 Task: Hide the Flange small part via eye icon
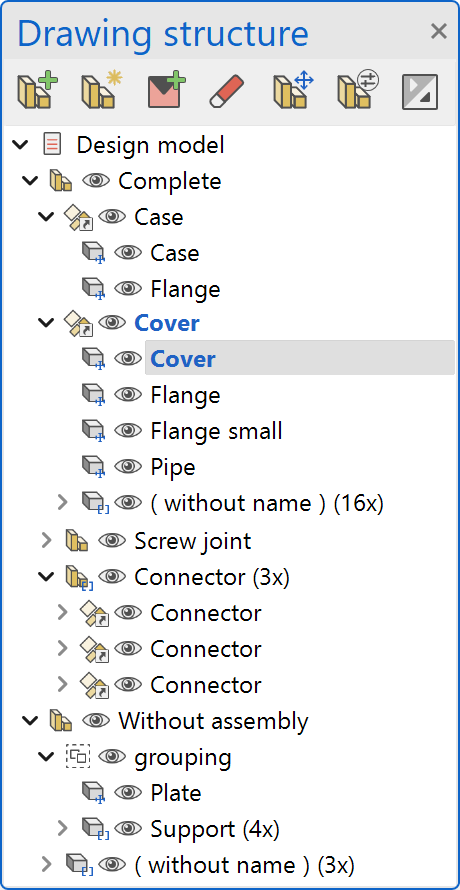pos(128,431)
